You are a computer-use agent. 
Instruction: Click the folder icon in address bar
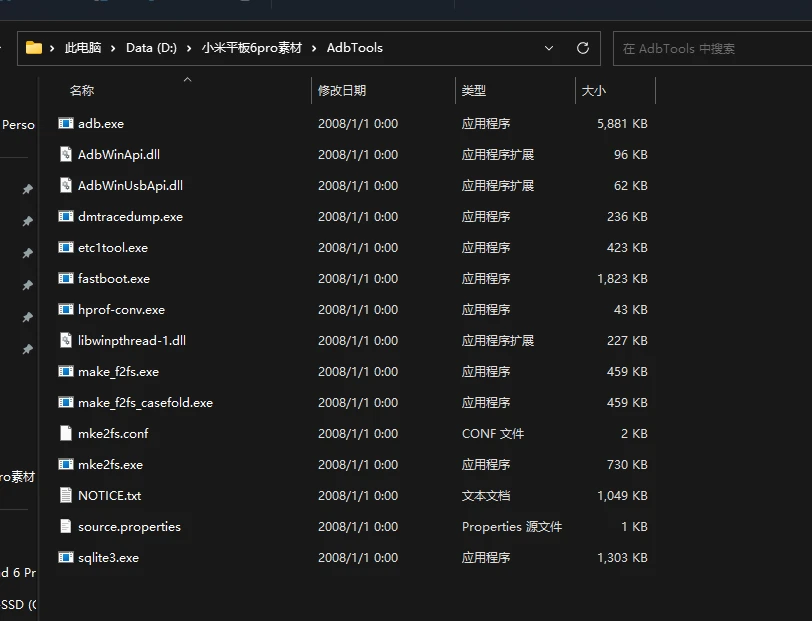point(34,48)
